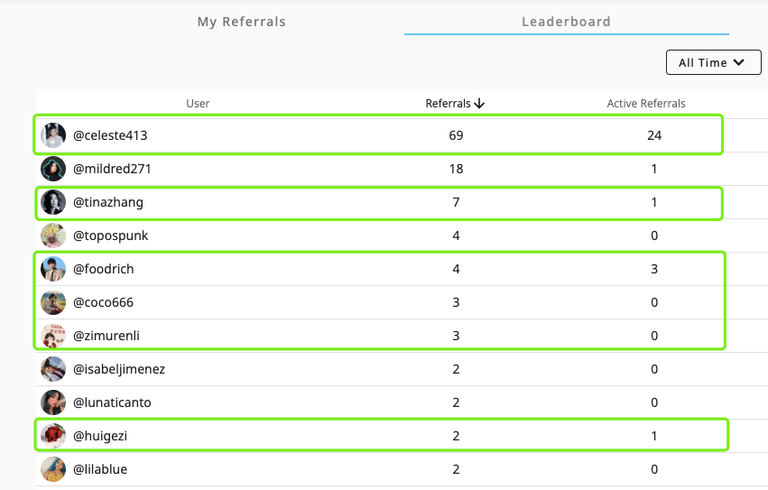
Task: Click the @celeste413 username link
Action: (x=110, y=135)
